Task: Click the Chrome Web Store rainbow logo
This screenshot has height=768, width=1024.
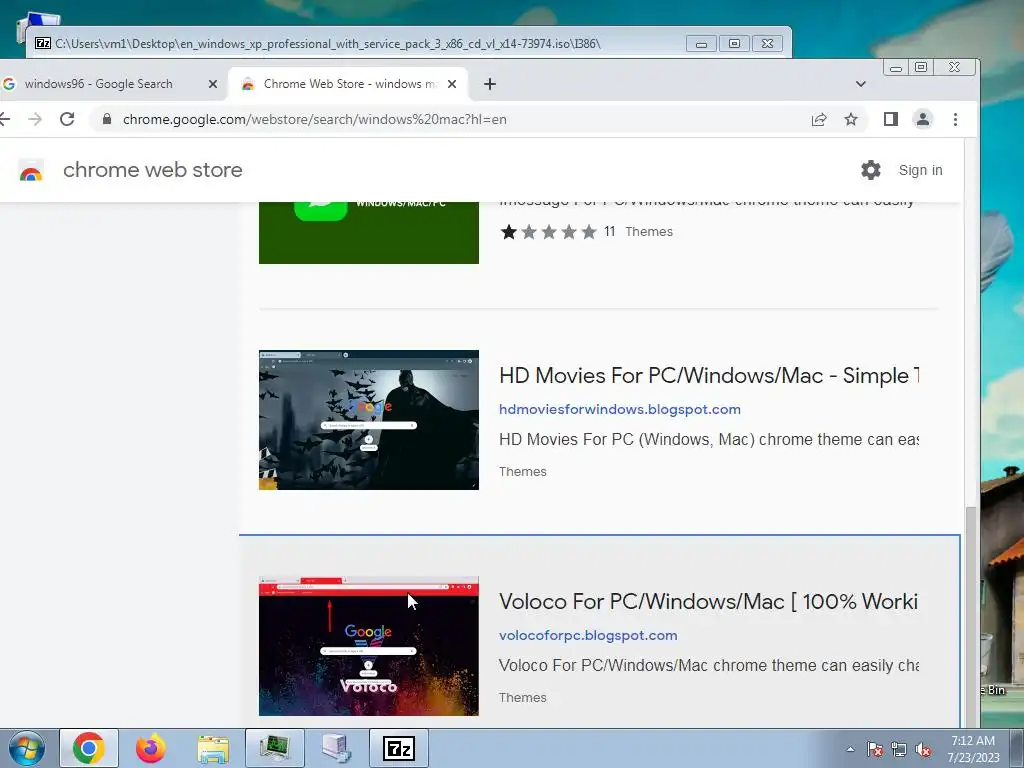Action: point(31,170)
